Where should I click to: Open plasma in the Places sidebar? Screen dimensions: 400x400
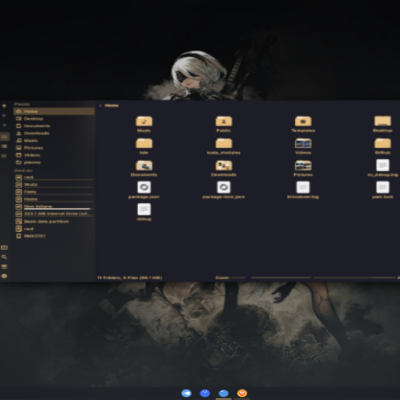tap(54, 163)
